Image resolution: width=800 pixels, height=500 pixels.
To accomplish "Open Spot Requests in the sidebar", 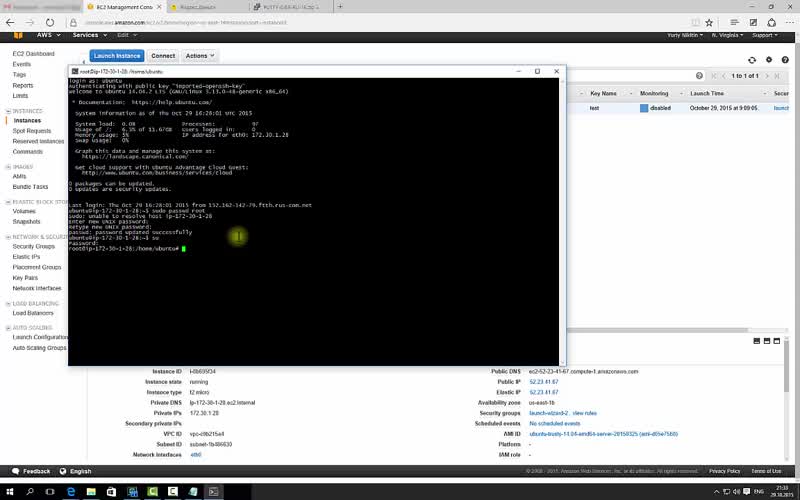I will coord(32,131).
